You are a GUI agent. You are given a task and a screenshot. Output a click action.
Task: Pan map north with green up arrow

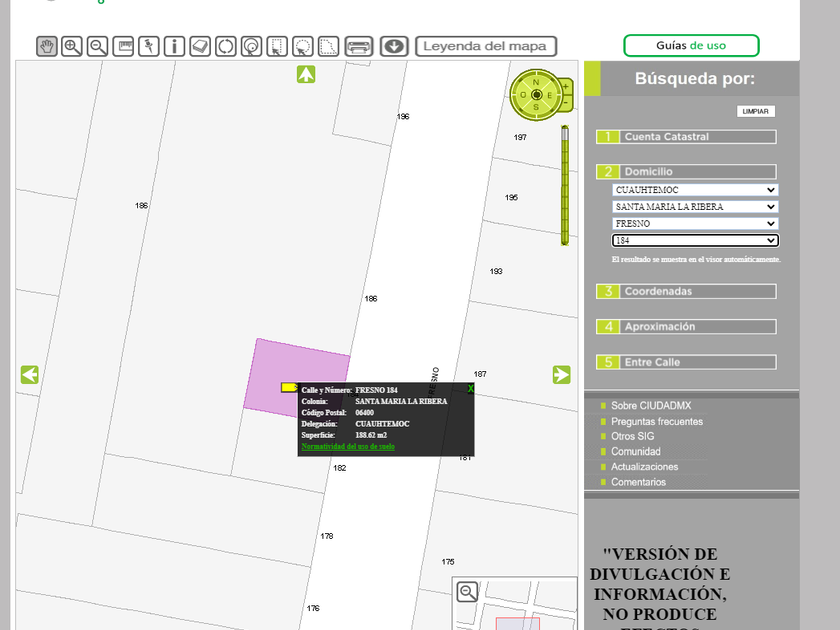point(306,74)
